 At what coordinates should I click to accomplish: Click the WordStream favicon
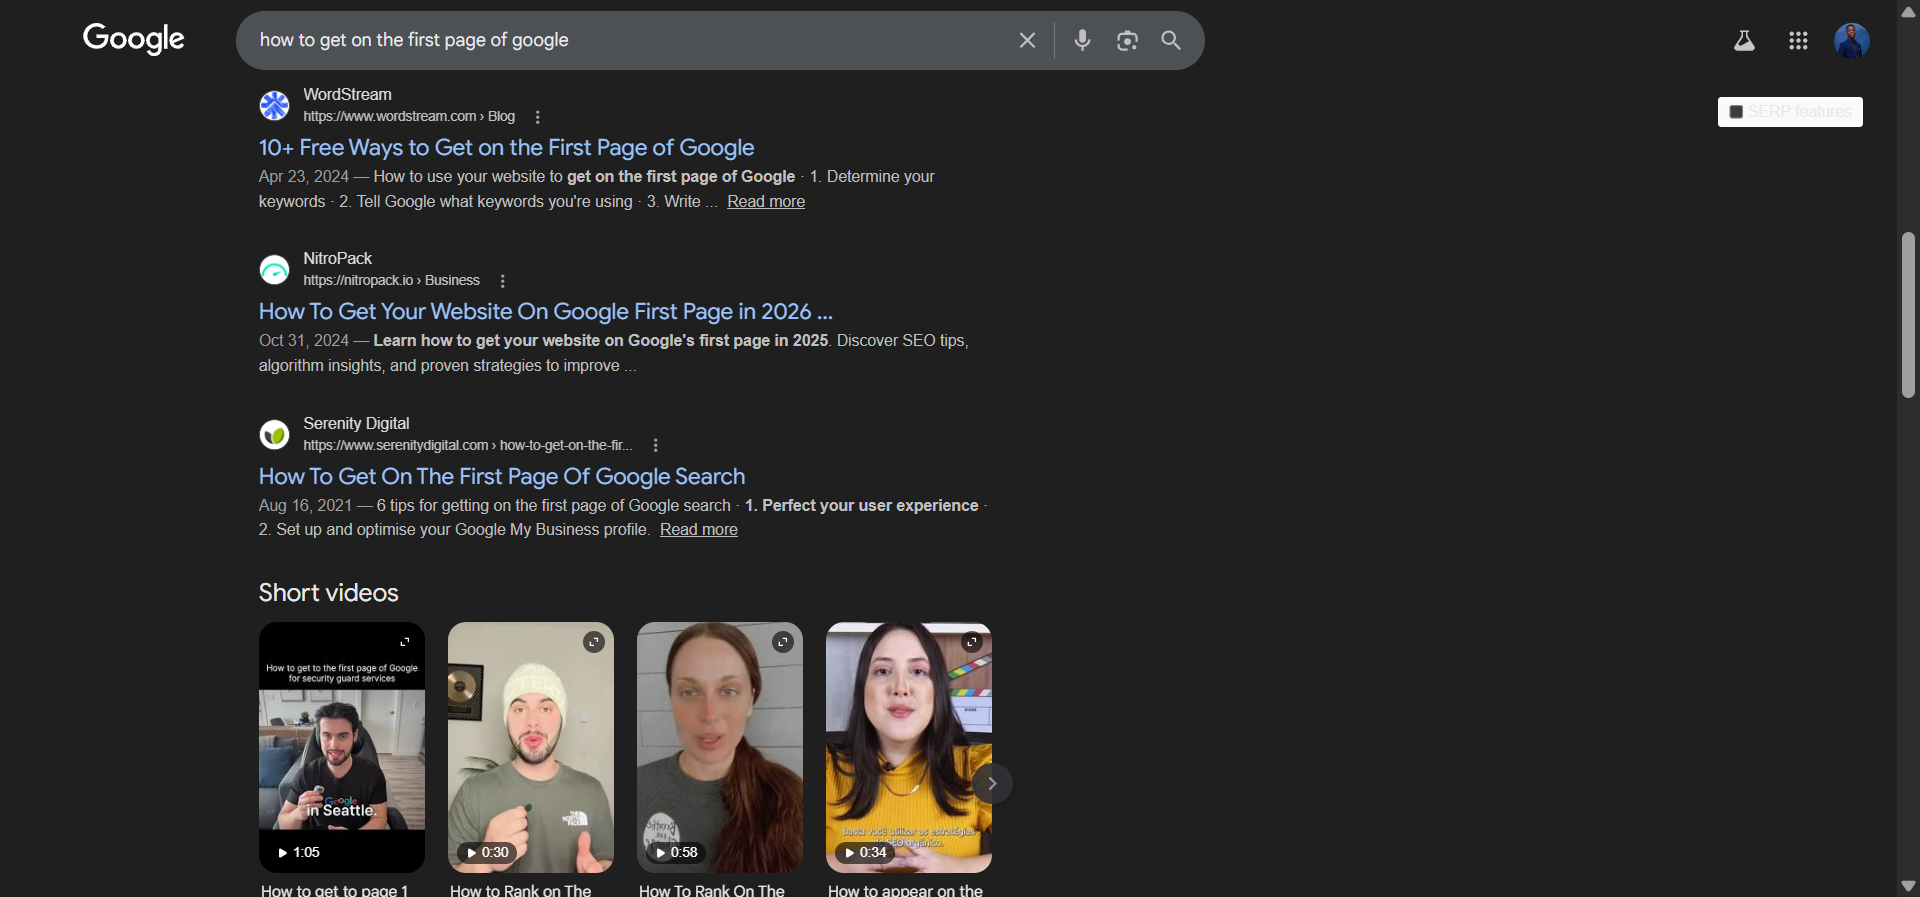(274, 105)
